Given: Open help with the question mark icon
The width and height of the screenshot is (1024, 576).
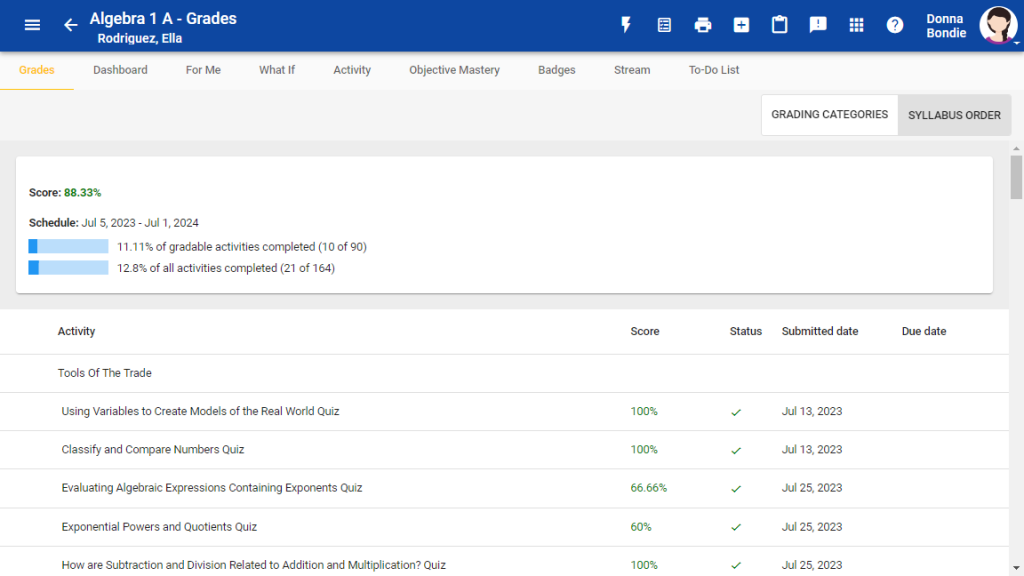Looking at the screenshot, I should [895, 25].
